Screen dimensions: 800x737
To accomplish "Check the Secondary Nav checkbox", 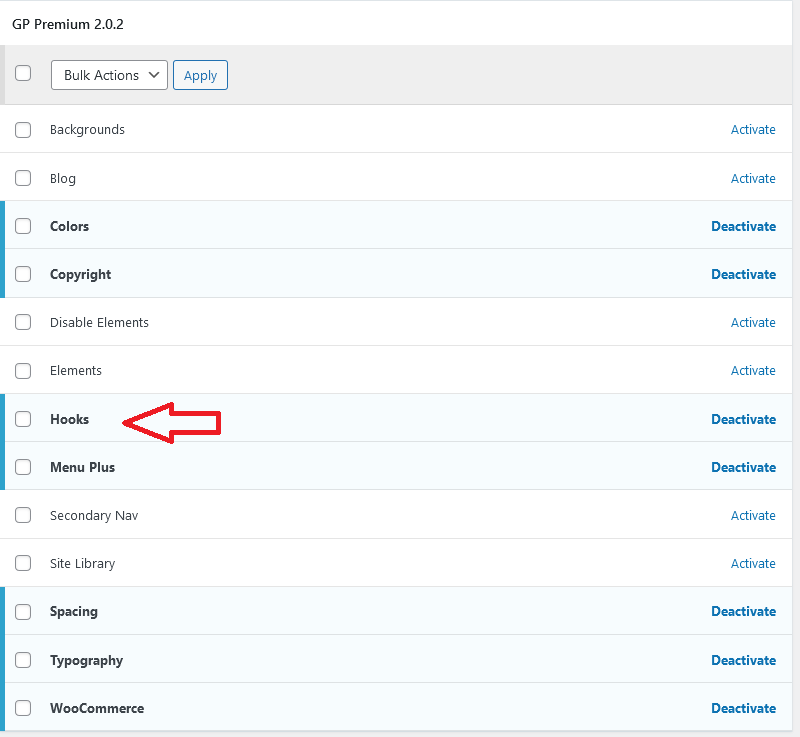I will coord(23,515).
